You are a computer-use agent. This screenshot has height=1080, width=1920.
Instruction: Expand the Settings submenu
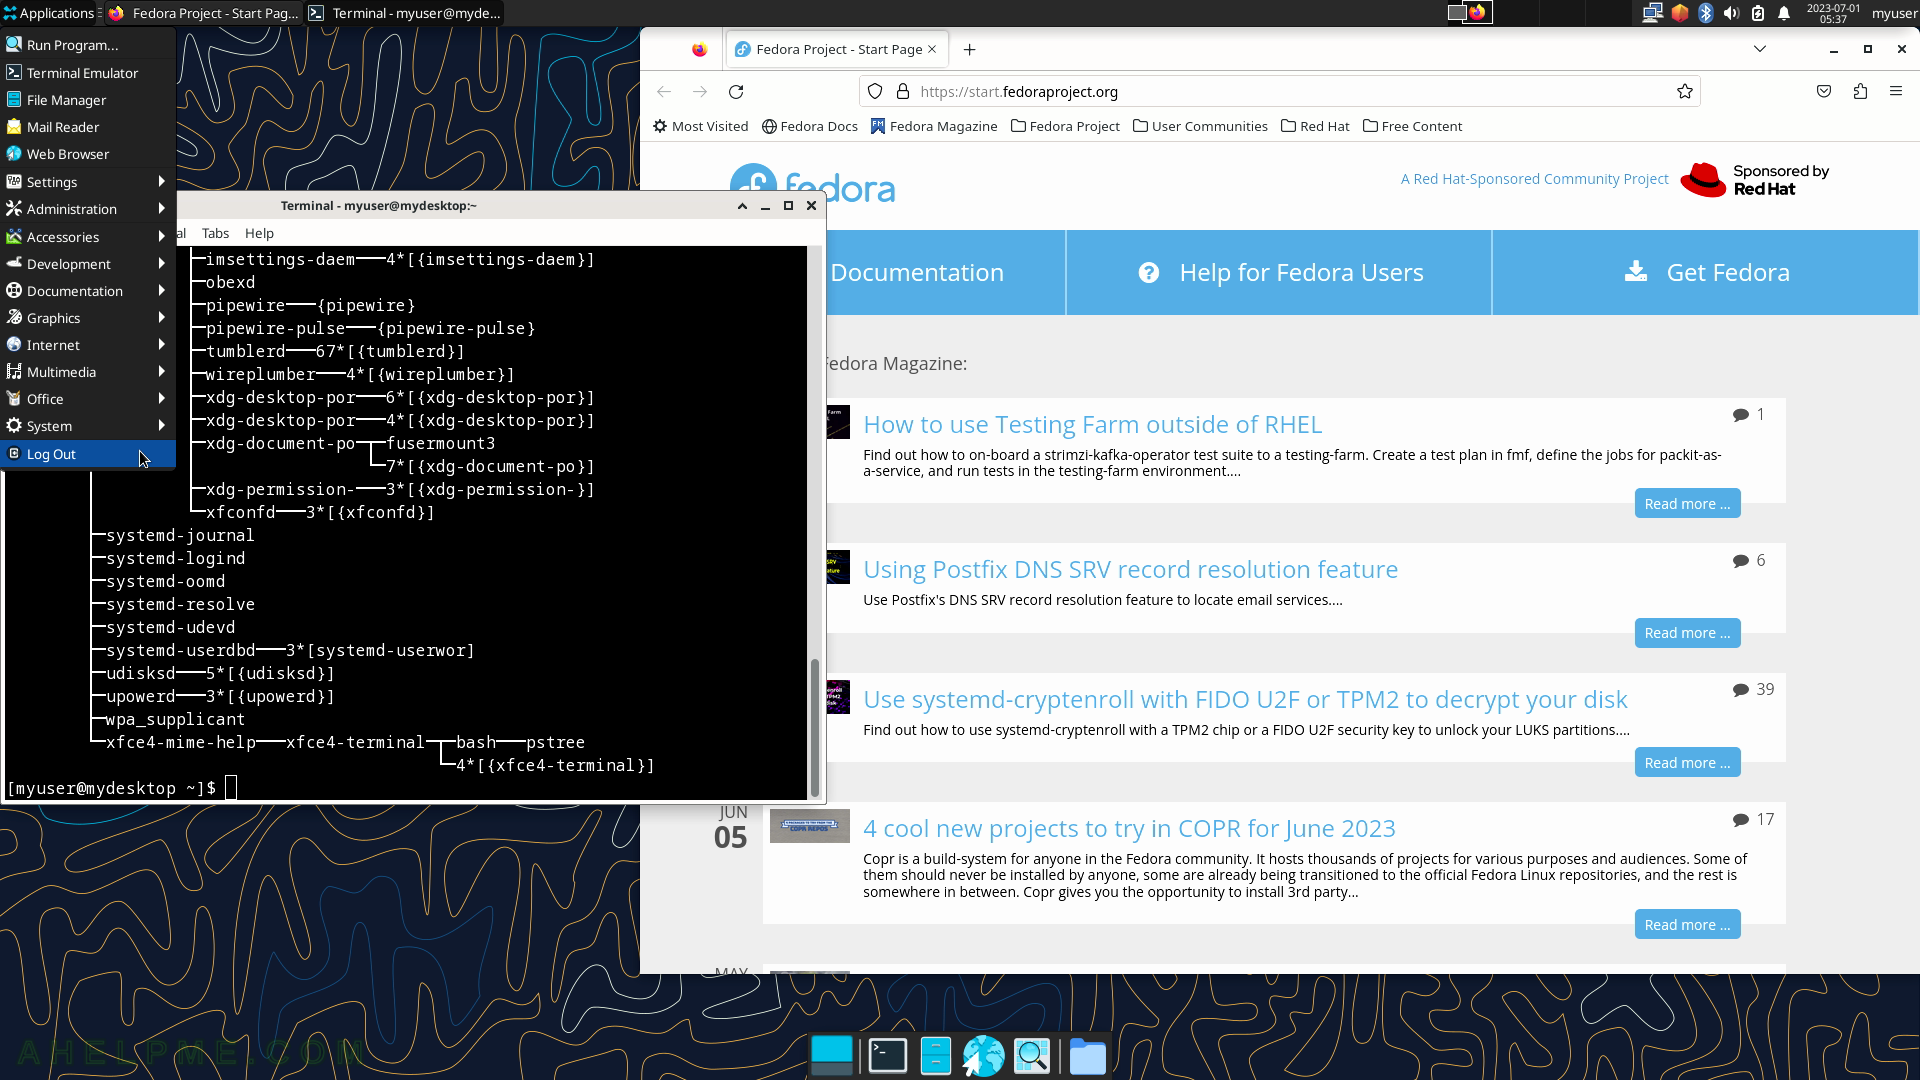[88, 182]
